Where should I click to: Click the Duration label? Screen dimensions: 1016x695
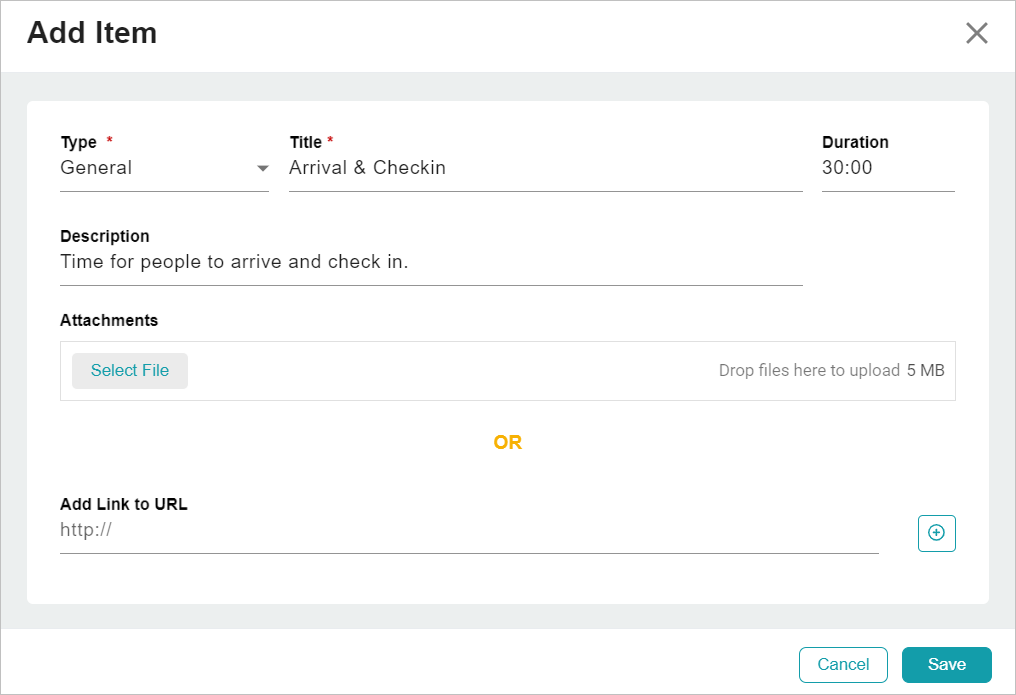tap(855, 142)
